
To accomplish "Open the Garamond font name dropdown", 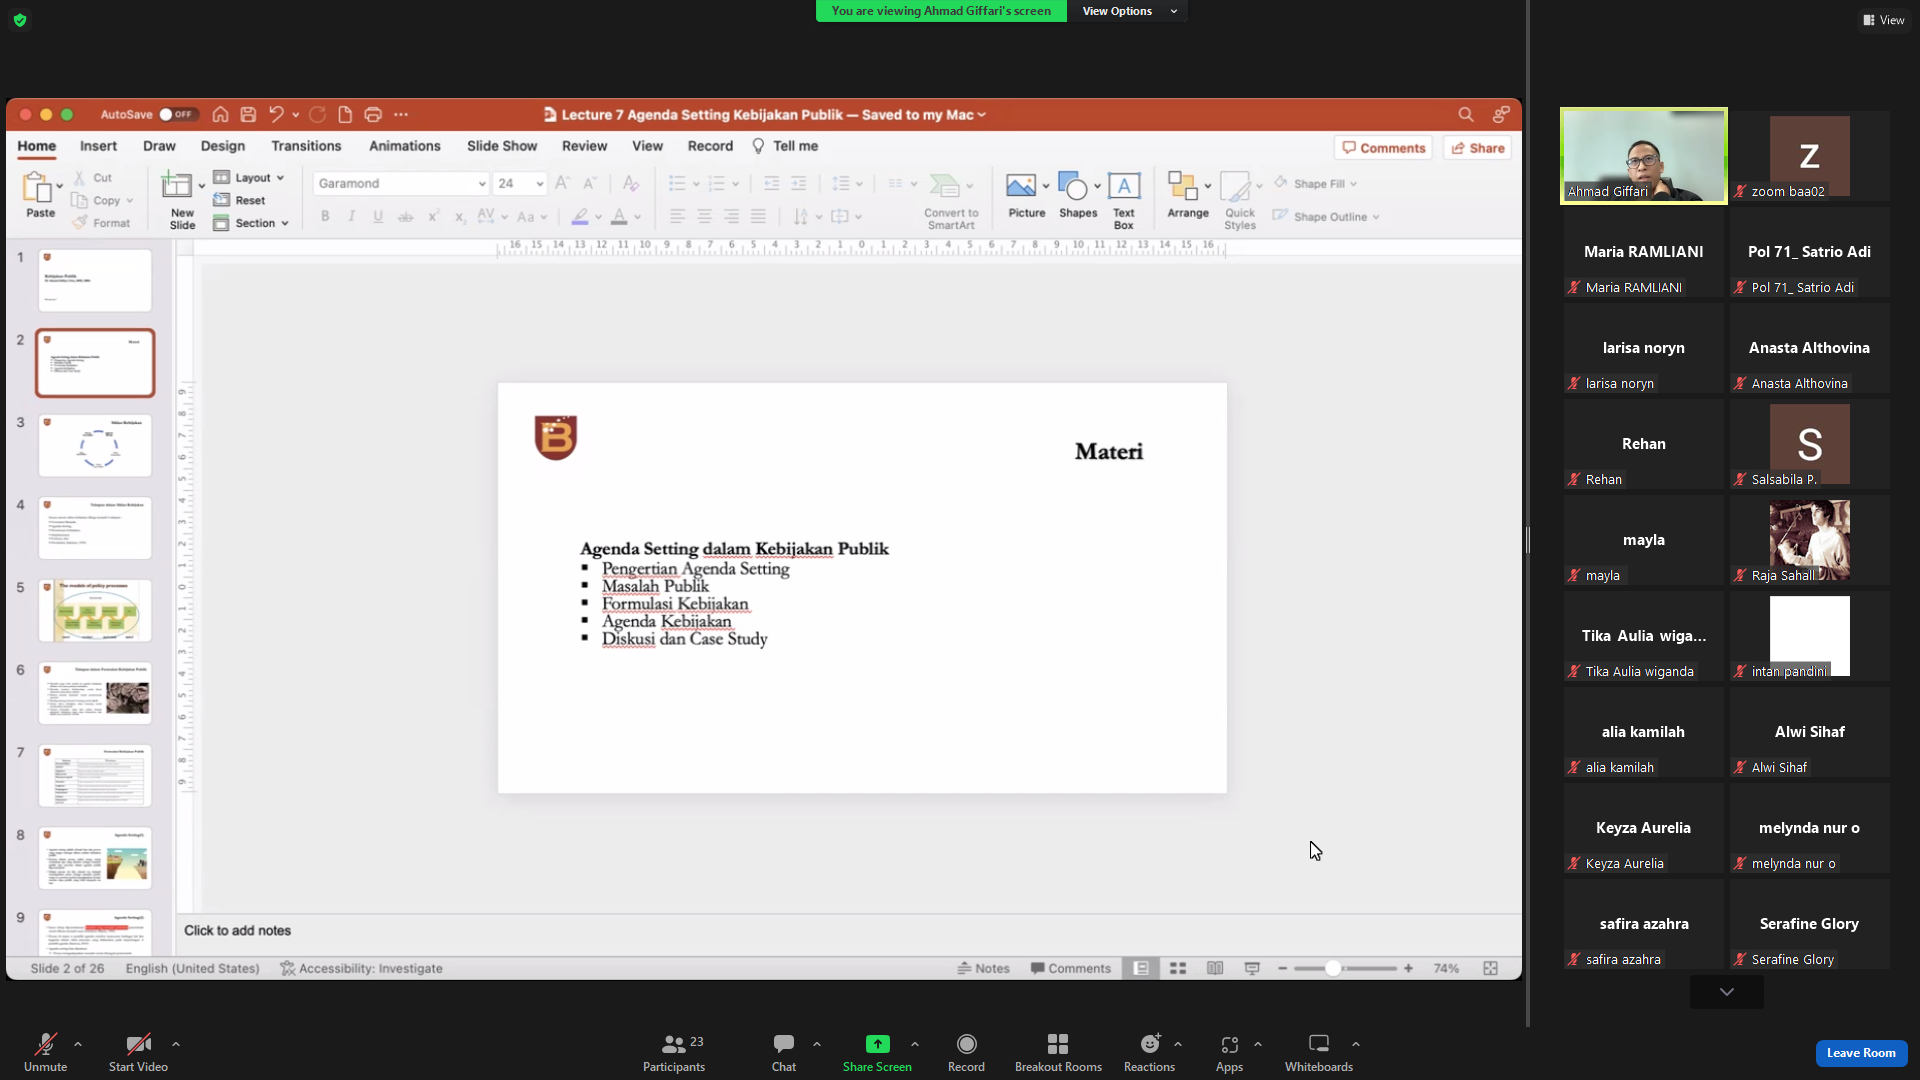I will pyautogui.click(x=481, y=184).
